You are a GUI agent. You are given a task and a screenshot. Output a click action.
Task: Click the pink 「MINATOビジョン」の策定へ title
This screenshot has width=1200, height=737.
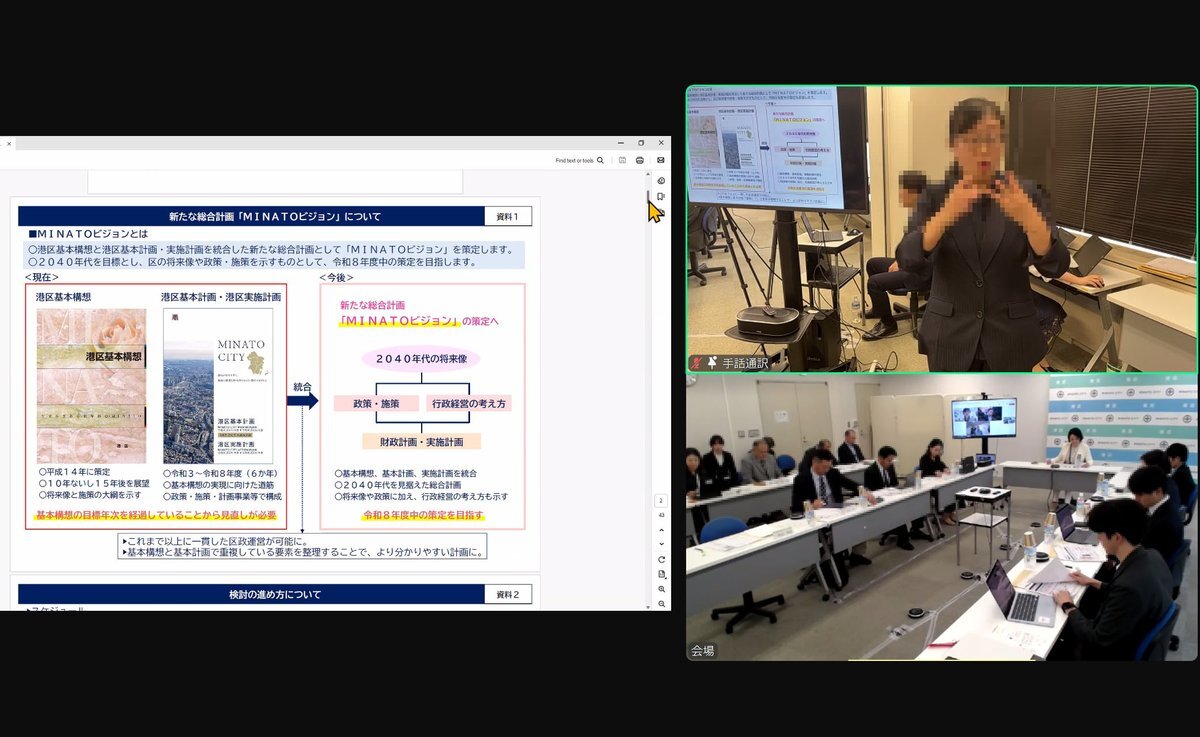point(418,320)
